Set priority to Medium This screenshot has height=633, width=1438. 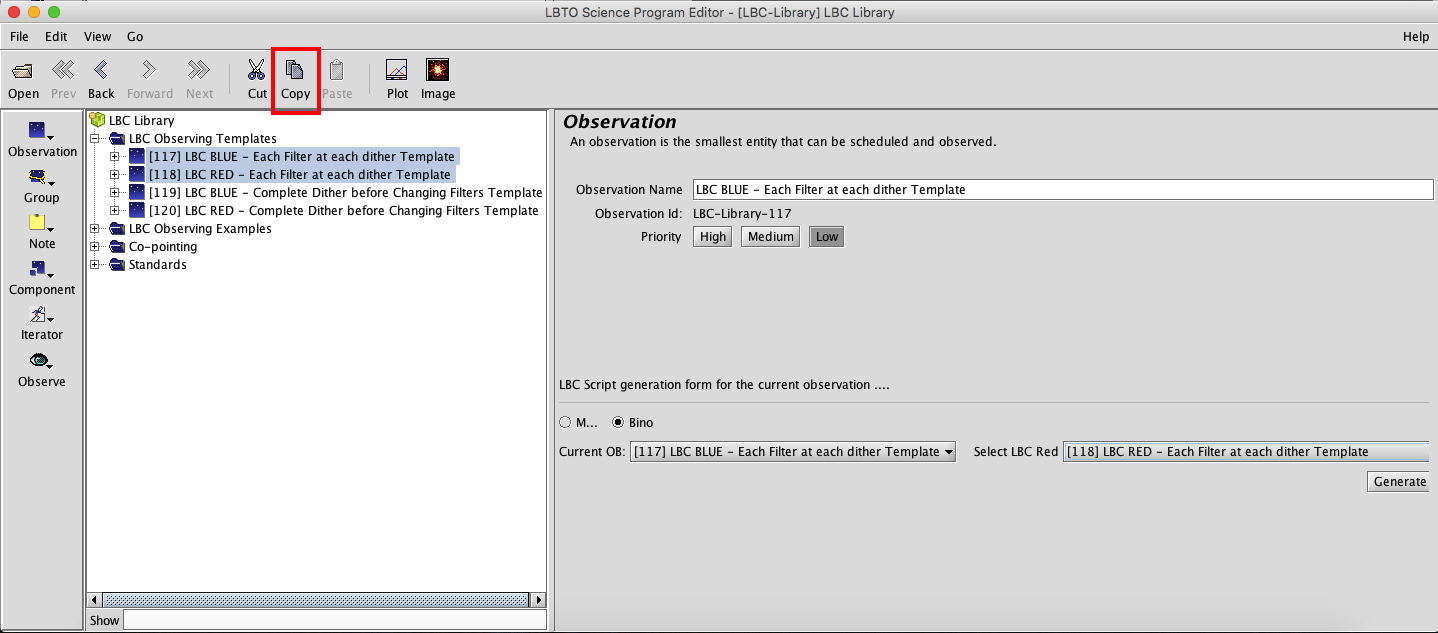coord(770,237)
